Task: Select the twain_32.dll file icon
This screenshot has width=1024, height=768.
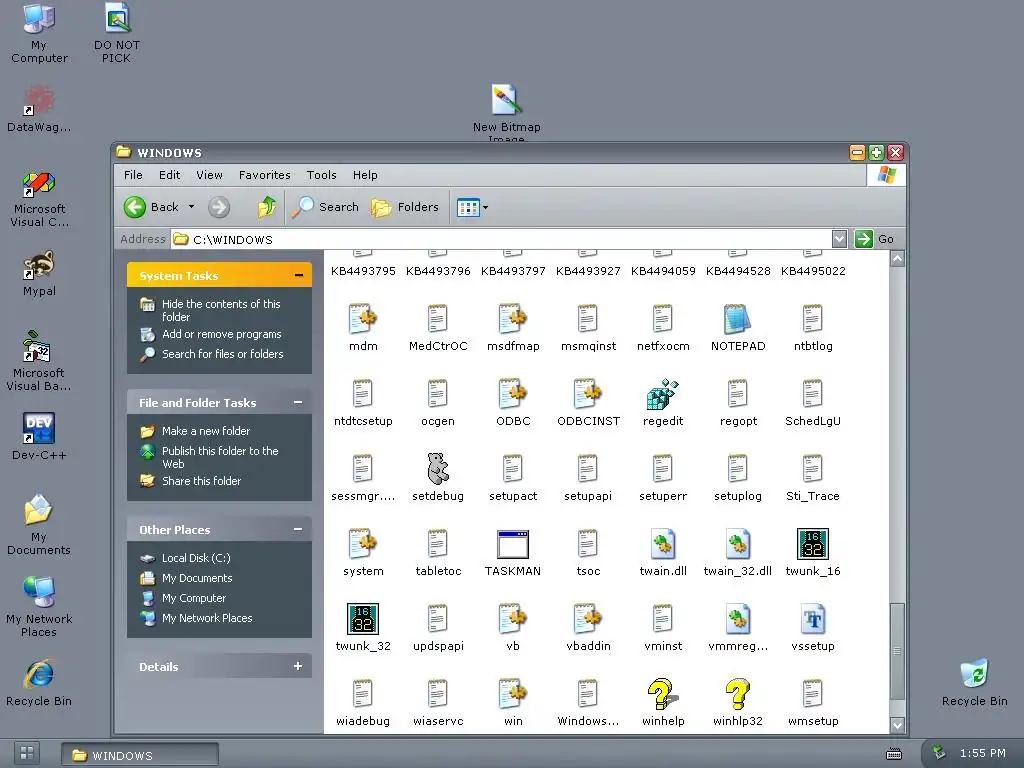Action: pos(738,545)
